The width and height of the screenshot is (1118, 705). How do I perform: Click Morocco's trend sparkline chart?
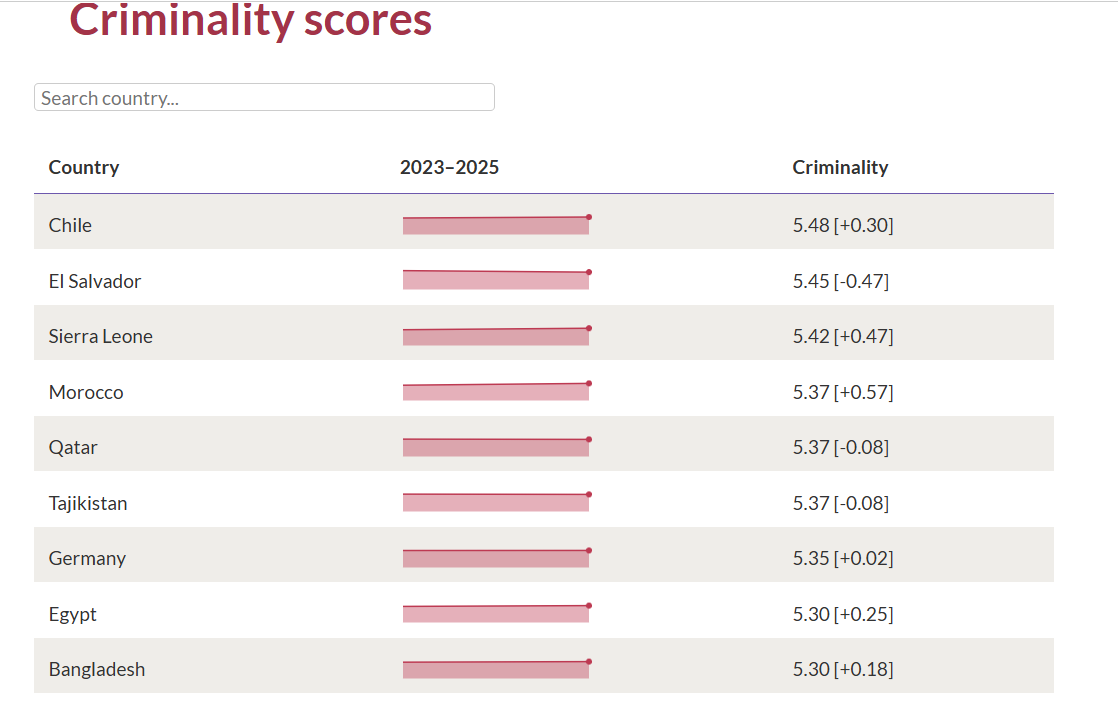(496, 391)
